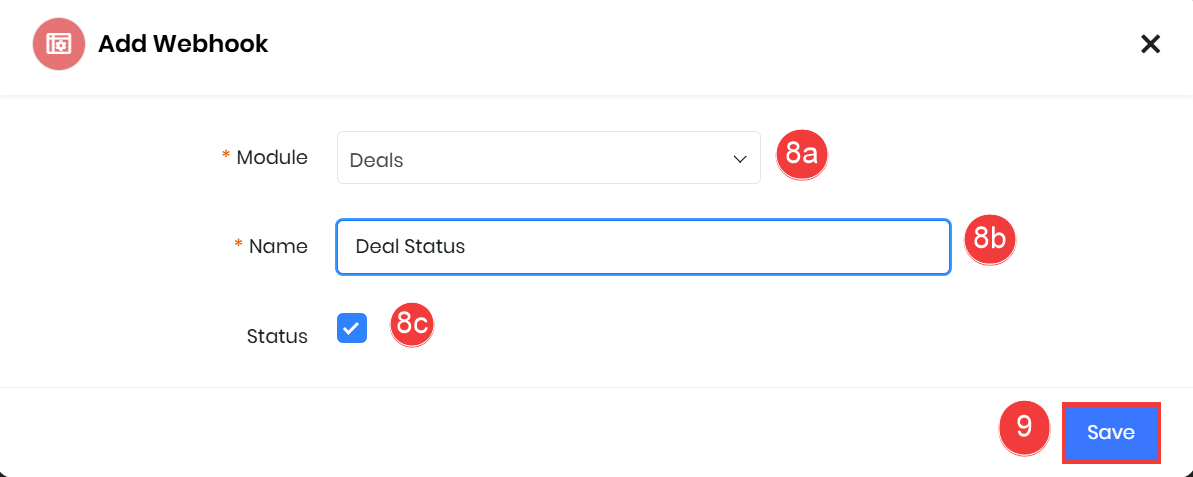This screenshot has width=1193, height=477.
Task: Click the red 8a step marker
Action: point(801,155)
